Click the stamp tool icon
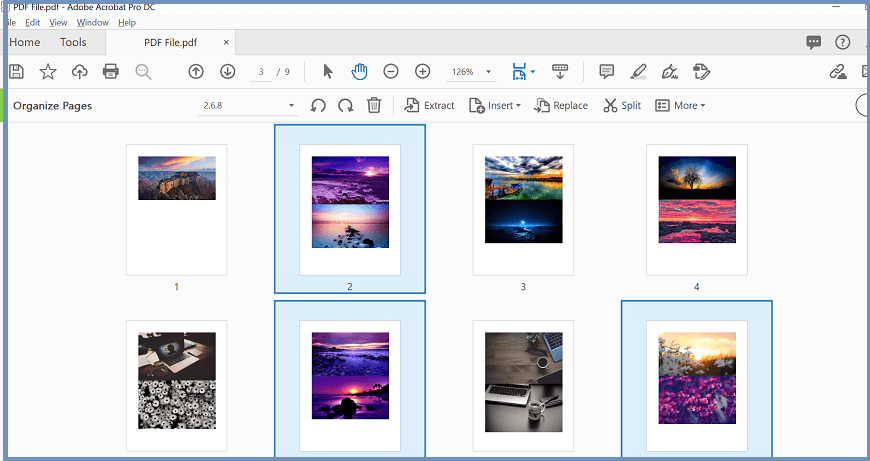870x461 pixels. [701, 72]
